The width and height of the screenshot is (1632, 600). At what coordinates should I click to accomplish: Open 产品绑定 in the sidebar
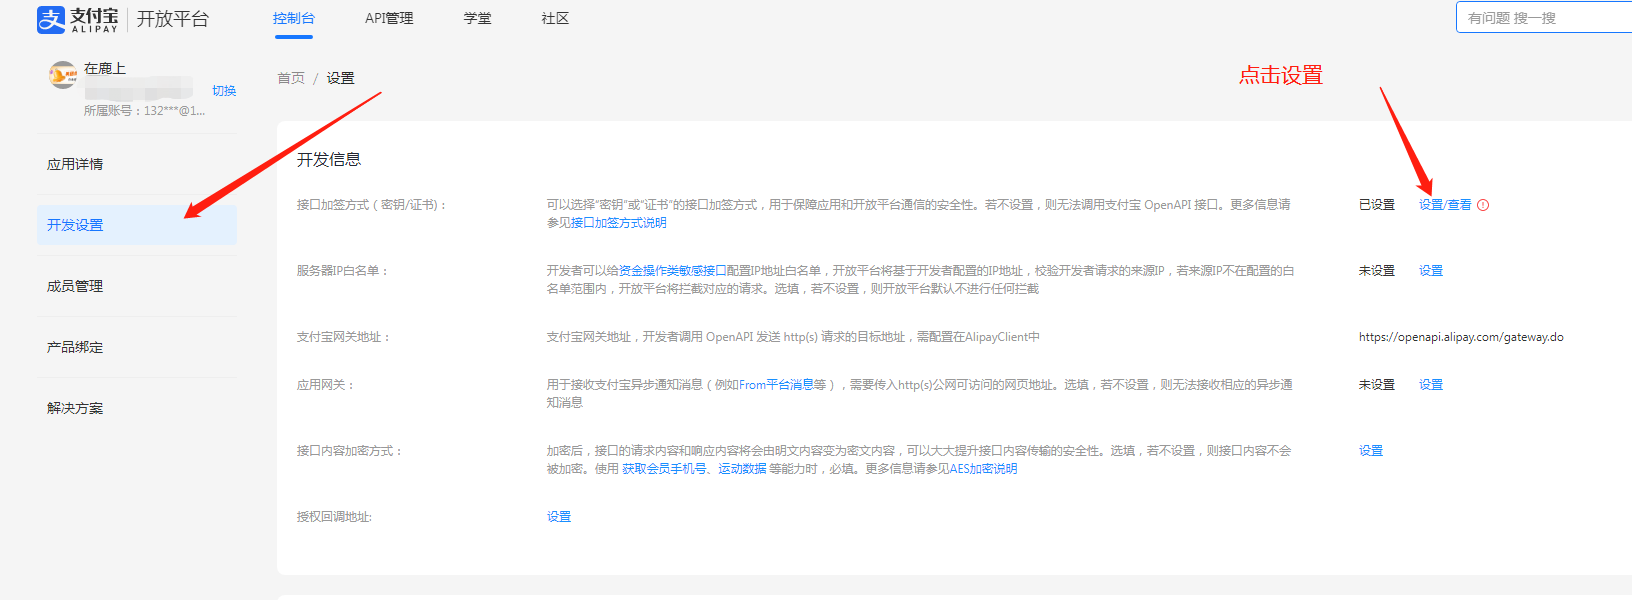75,347
